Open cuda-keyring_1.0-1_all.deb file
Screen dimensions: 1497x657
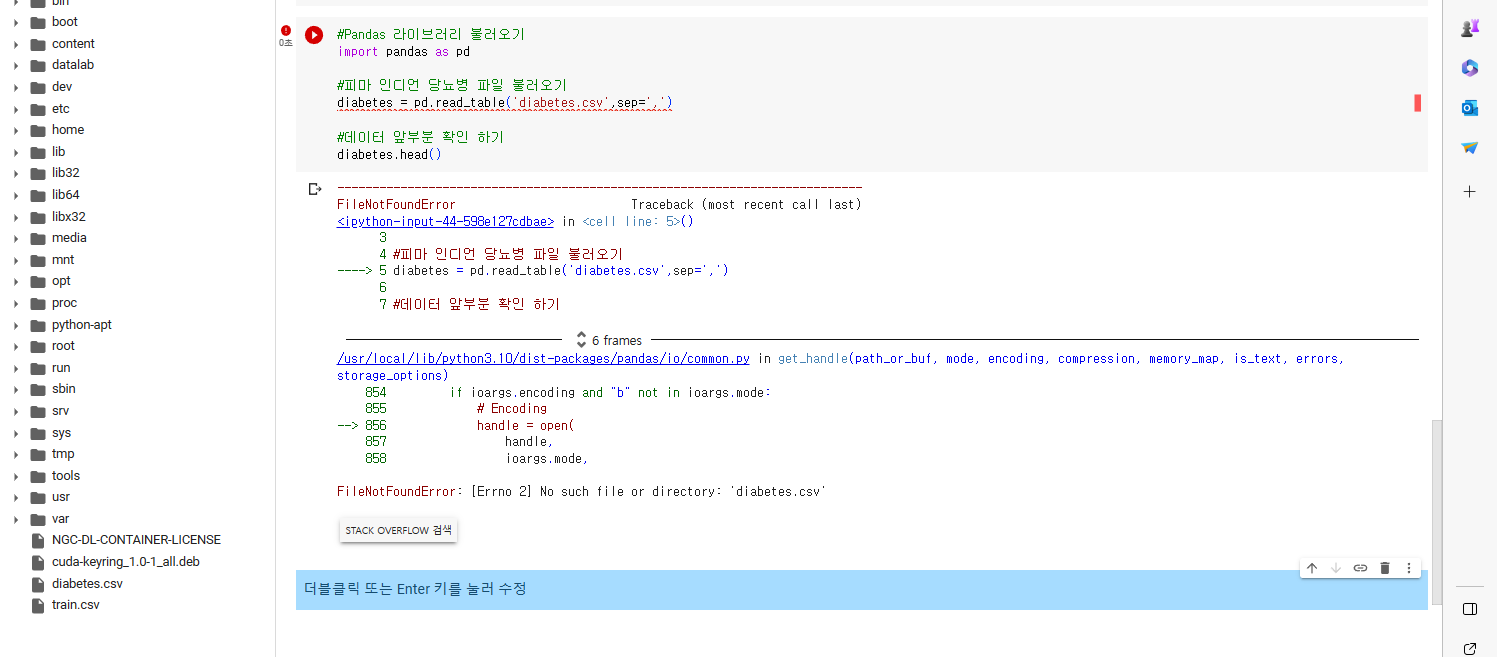point(126,562)
